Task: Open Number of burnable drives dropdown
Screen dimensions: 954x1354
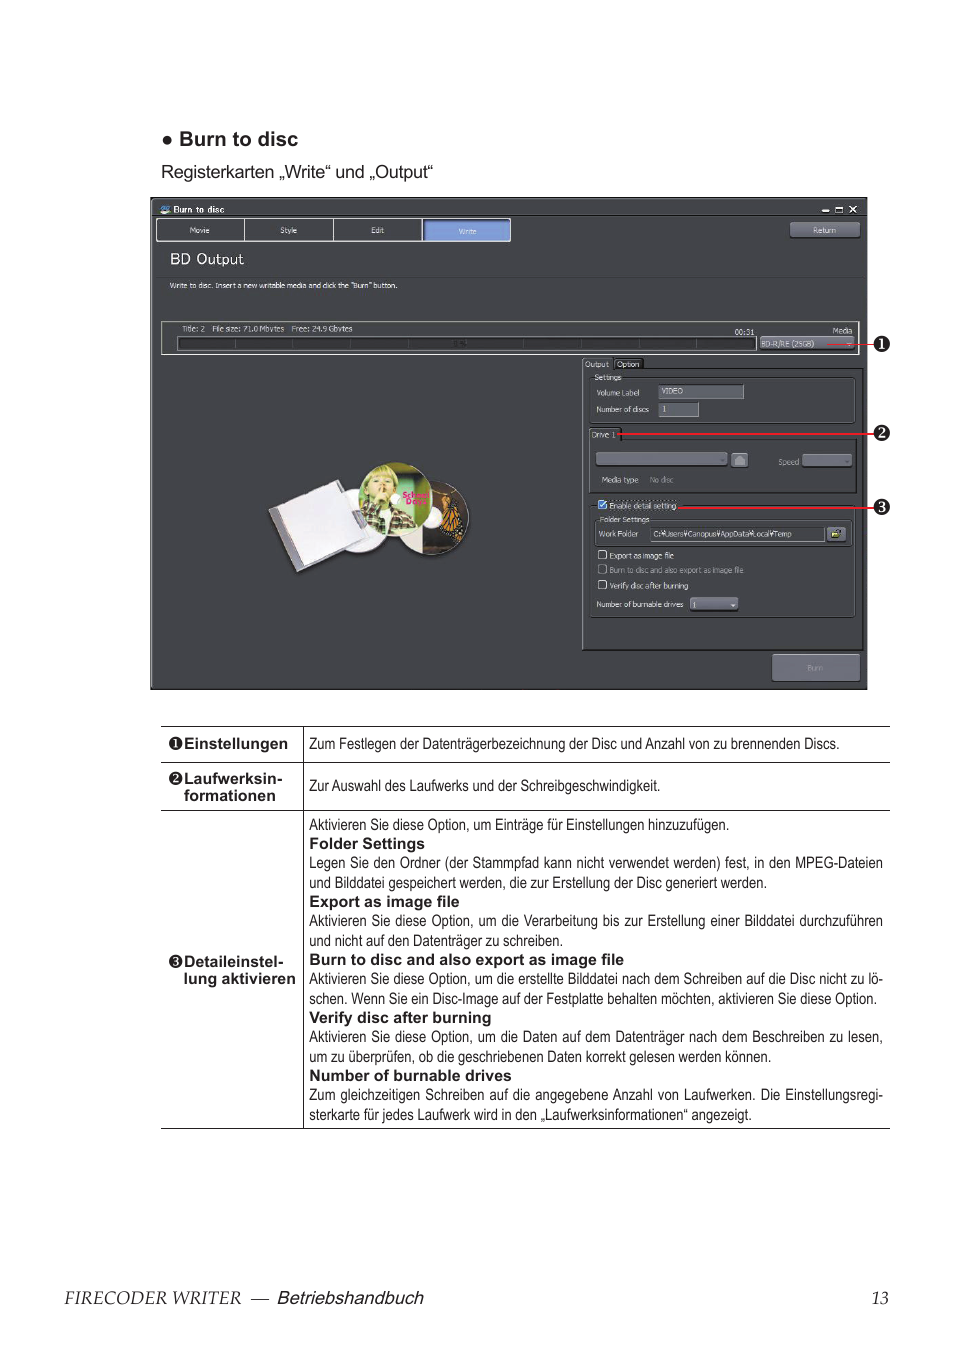Action: click(x=714, y=604)
